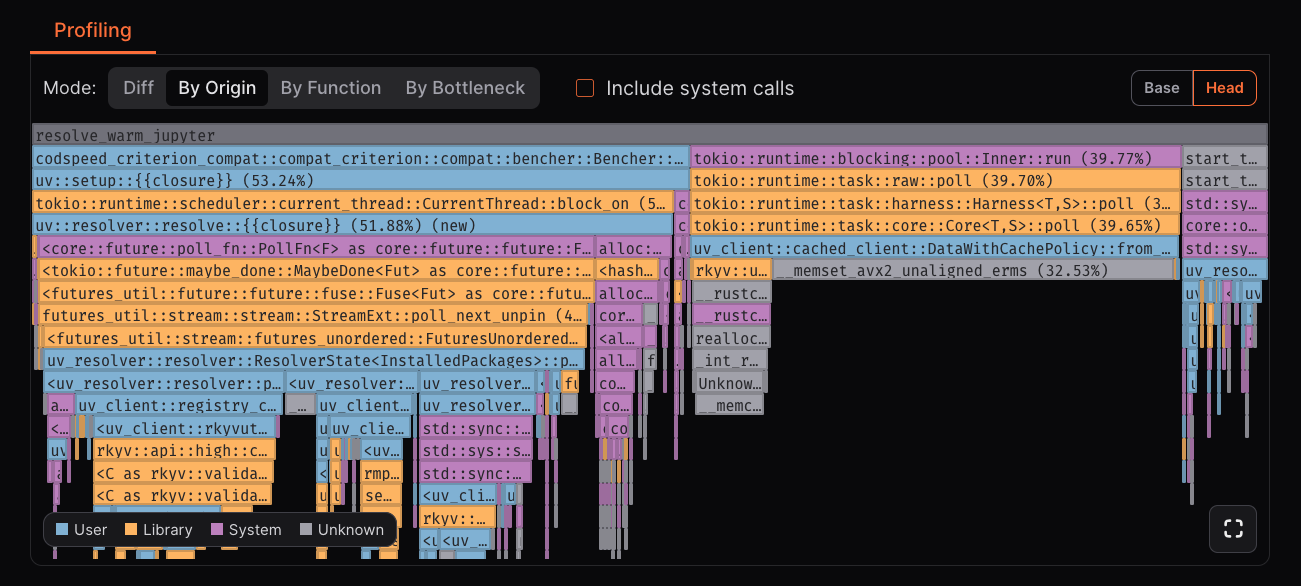Image resolution: width=1301 pixels, height=586 pixels.
Task: Click the ResolverState<InstalledPackages> frame
Action: 313,360
